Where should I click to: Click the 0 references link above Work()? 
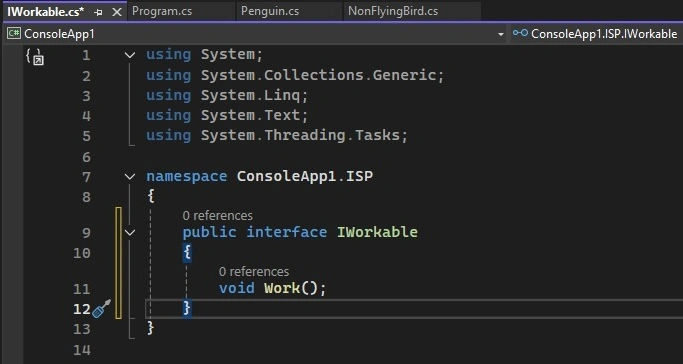(254, 272)
